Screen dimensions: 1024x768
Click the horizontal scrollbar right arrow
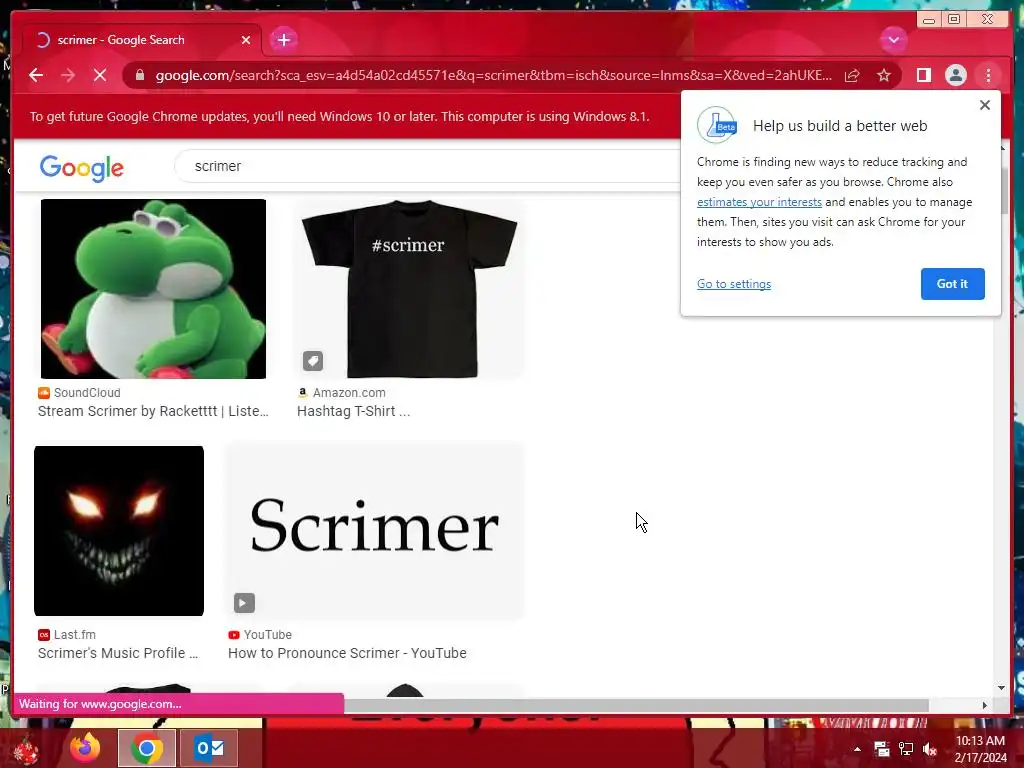985,705
